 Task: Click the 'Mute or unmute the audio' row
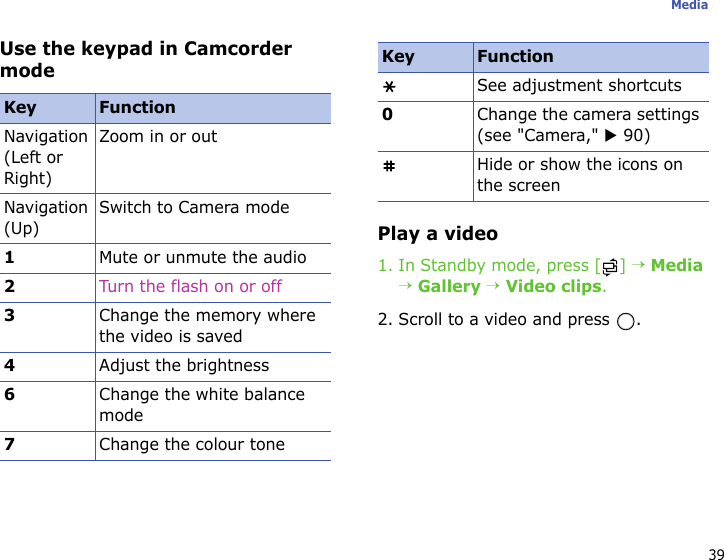(202, 258)
